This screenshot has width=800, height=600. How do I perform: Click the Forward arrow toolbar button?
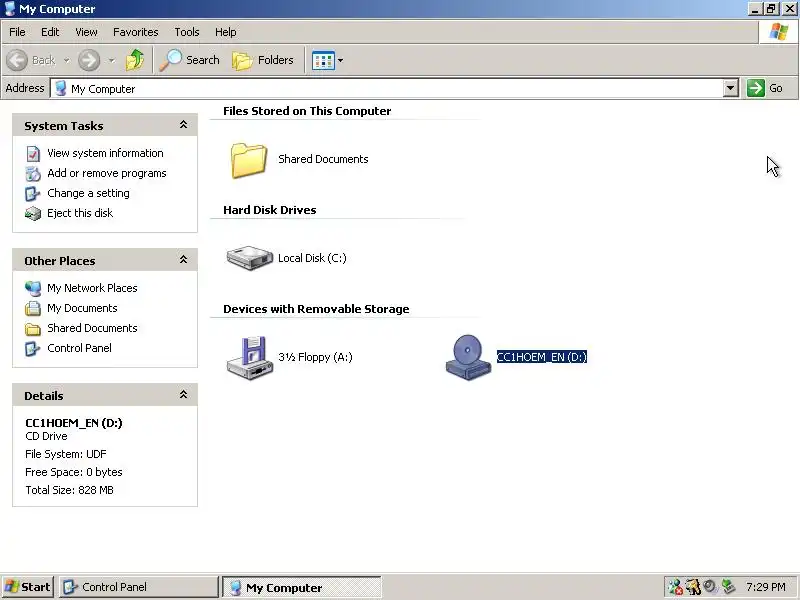[89, 60]
